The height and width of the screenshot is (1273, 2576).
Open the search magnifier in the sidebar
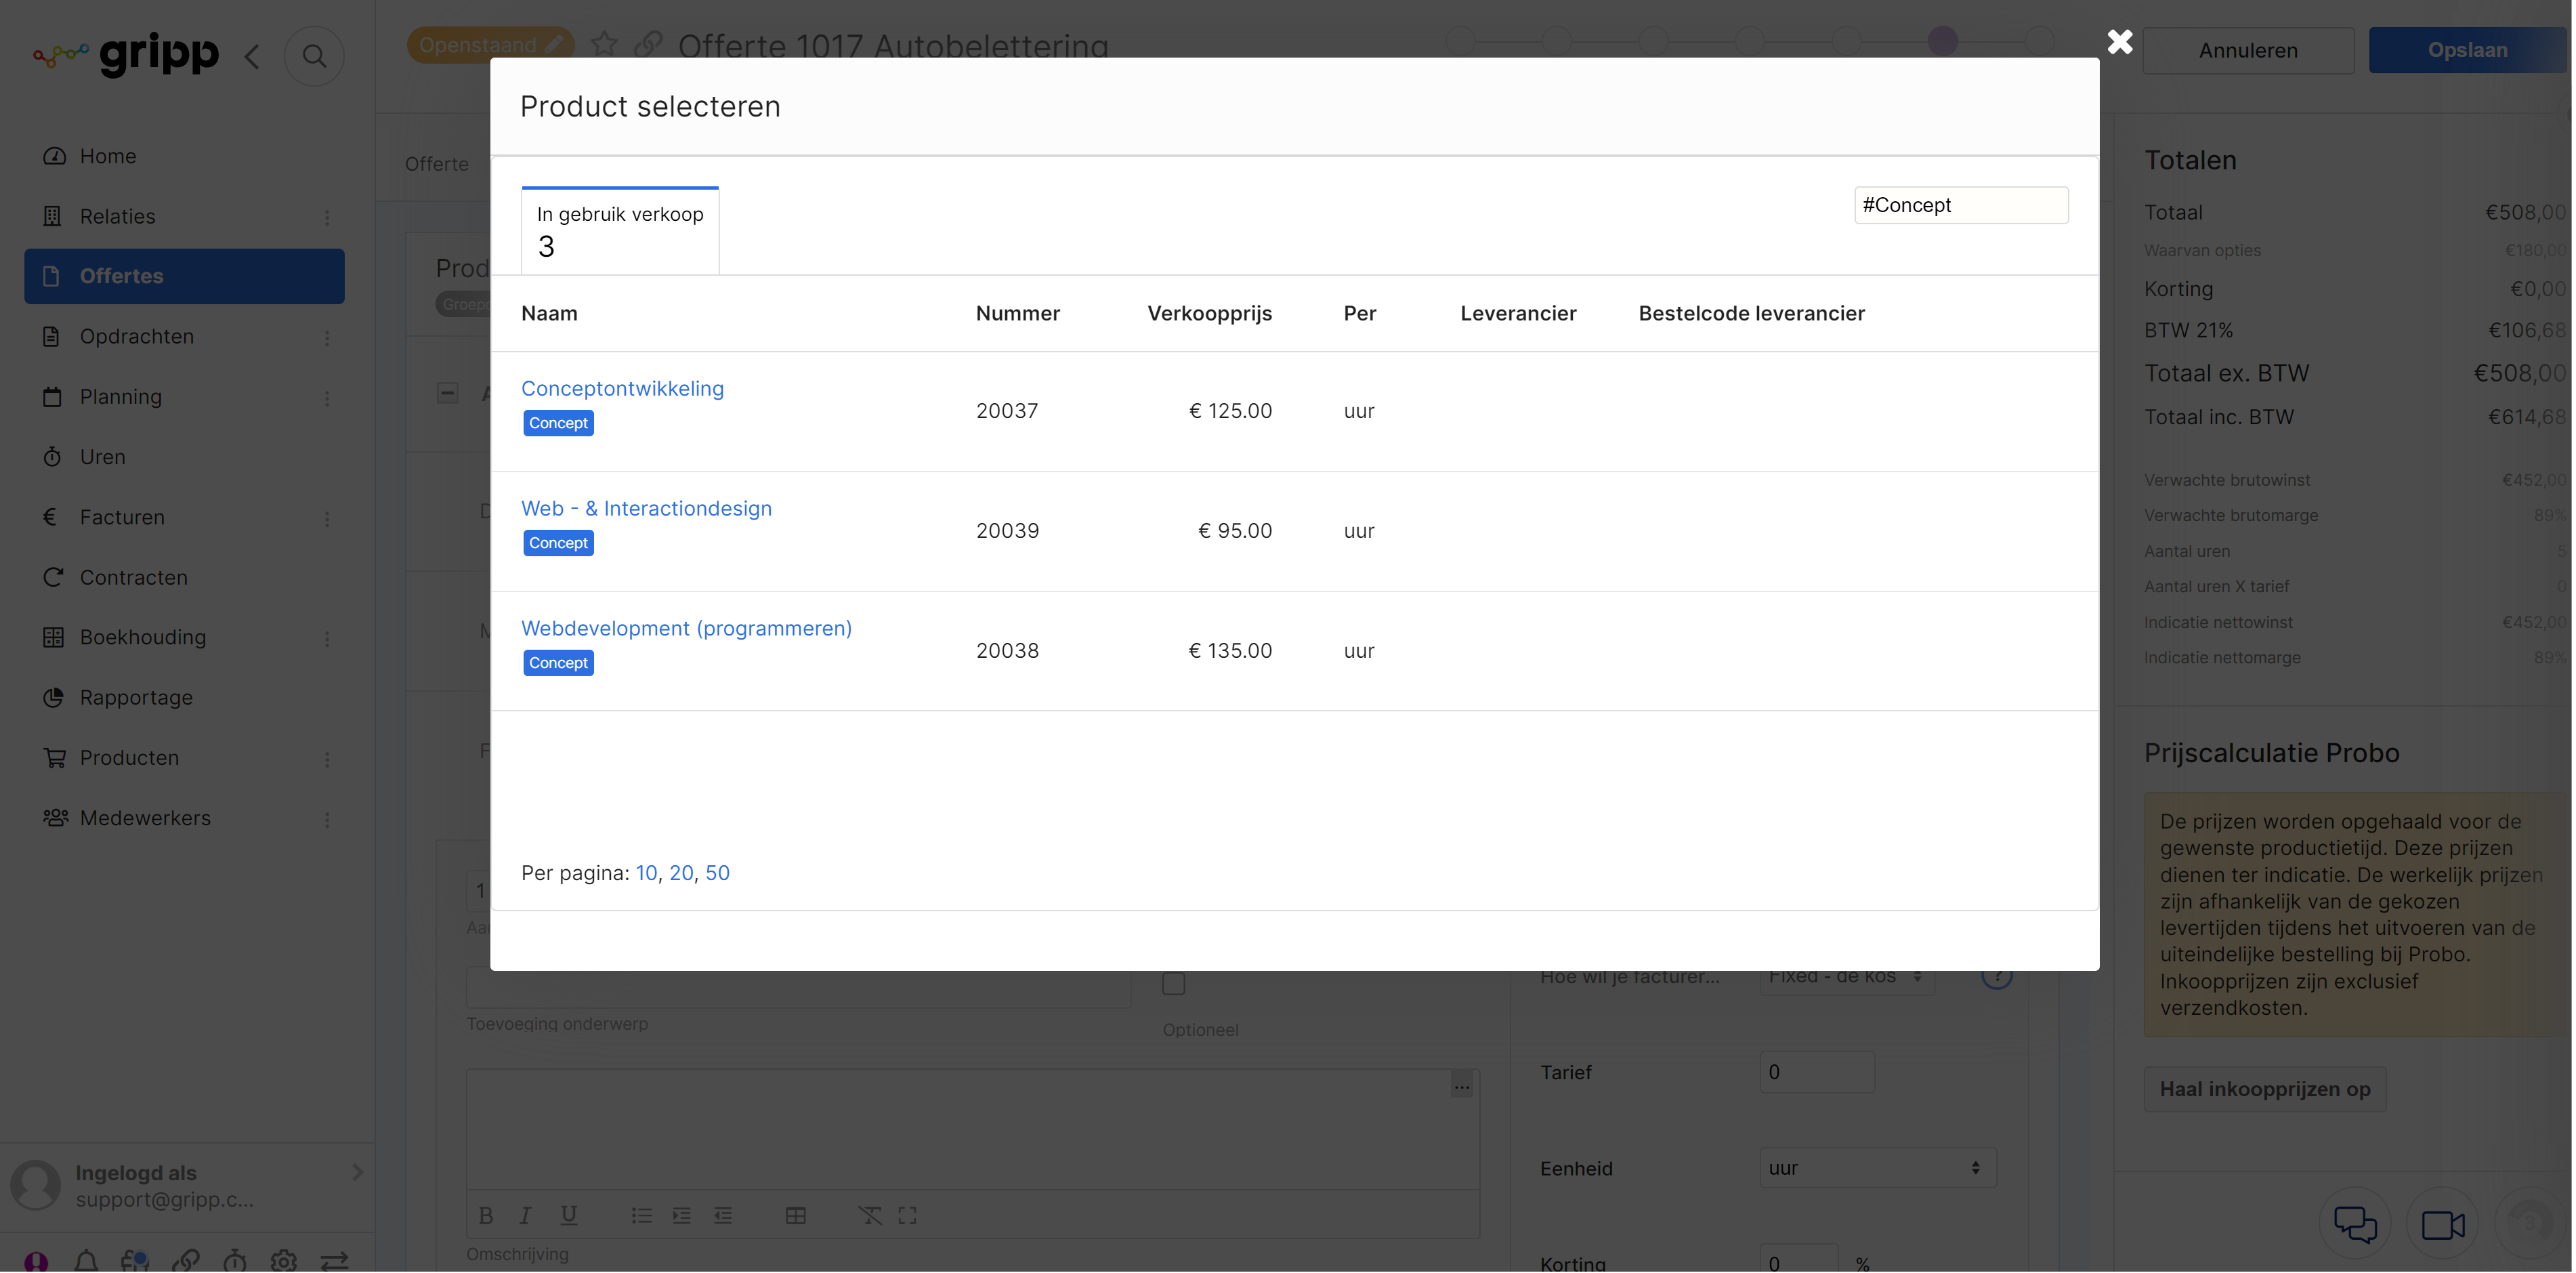[314, 56]
